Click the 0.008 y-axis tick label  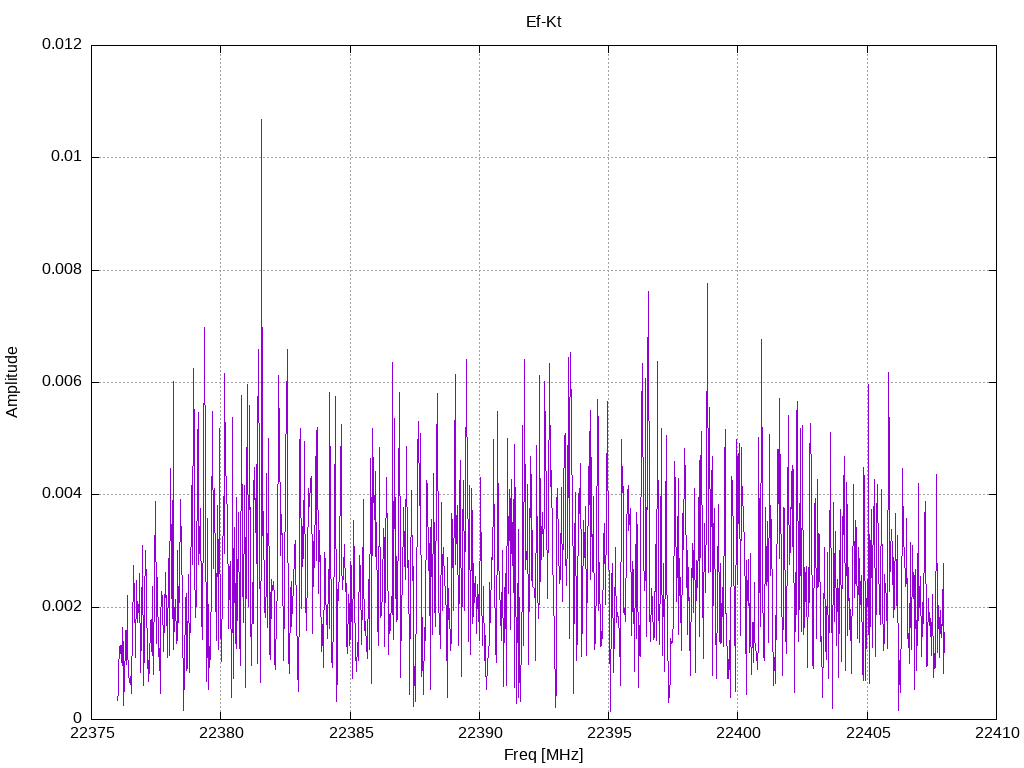coord(62,269)
